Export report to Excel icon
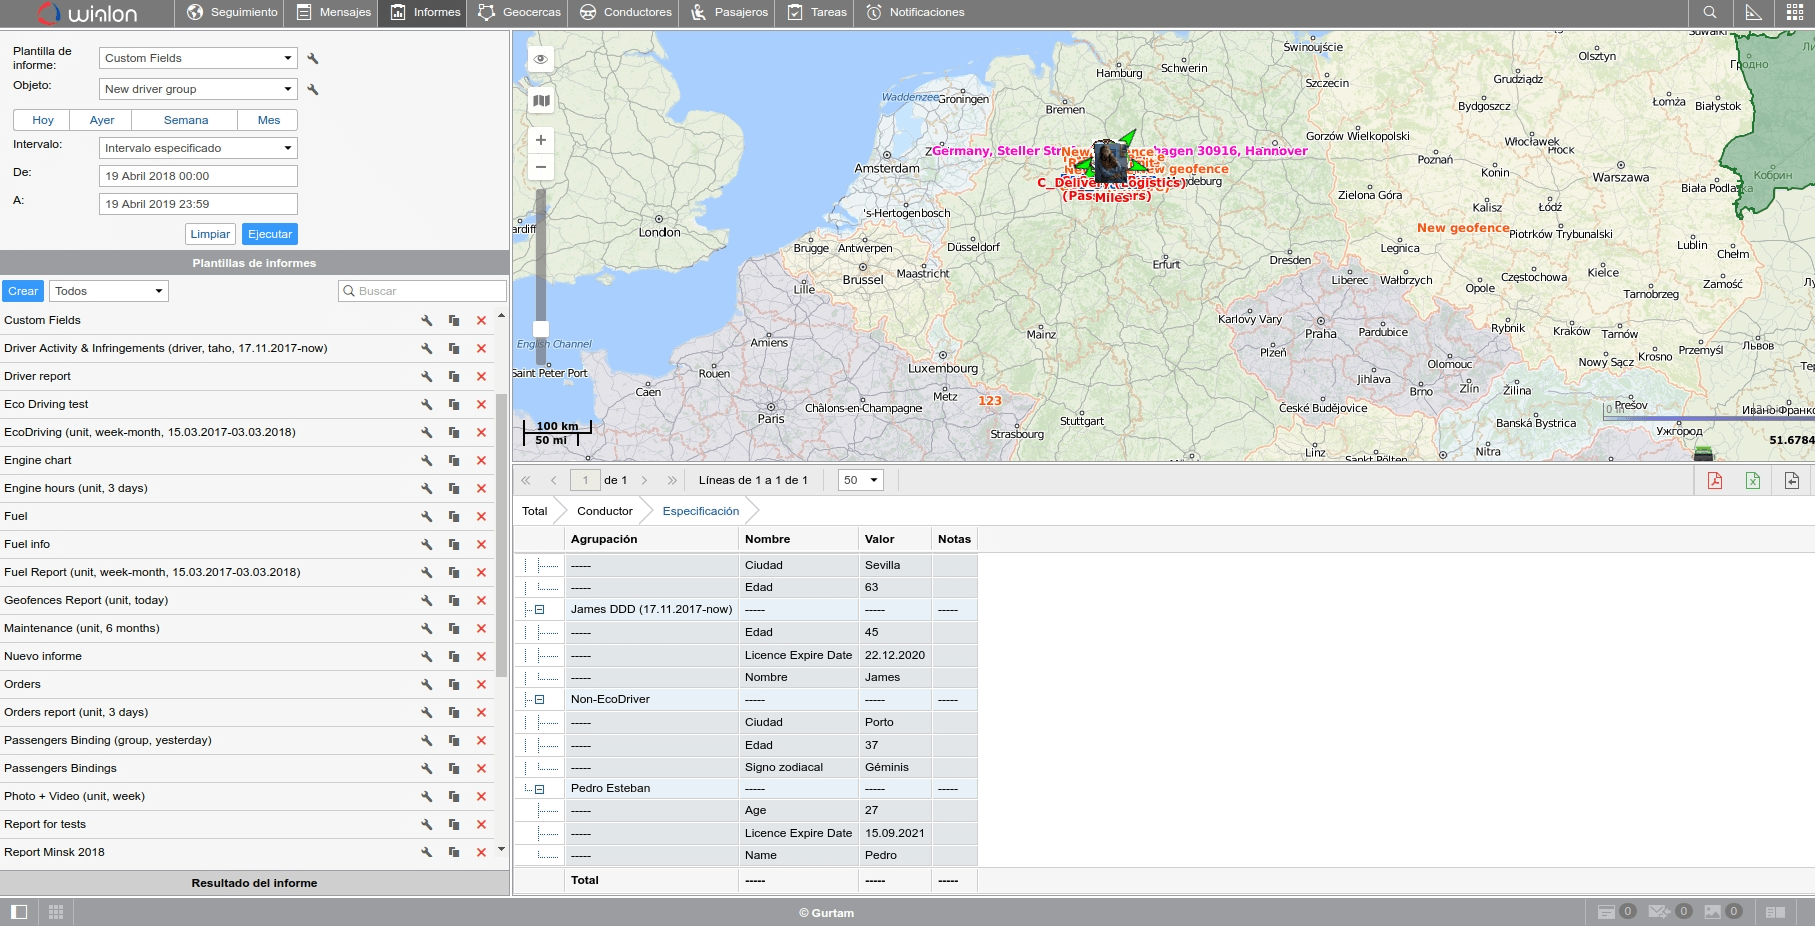Viewport: 1815px width, 926px height. (x=1753, y=481)
